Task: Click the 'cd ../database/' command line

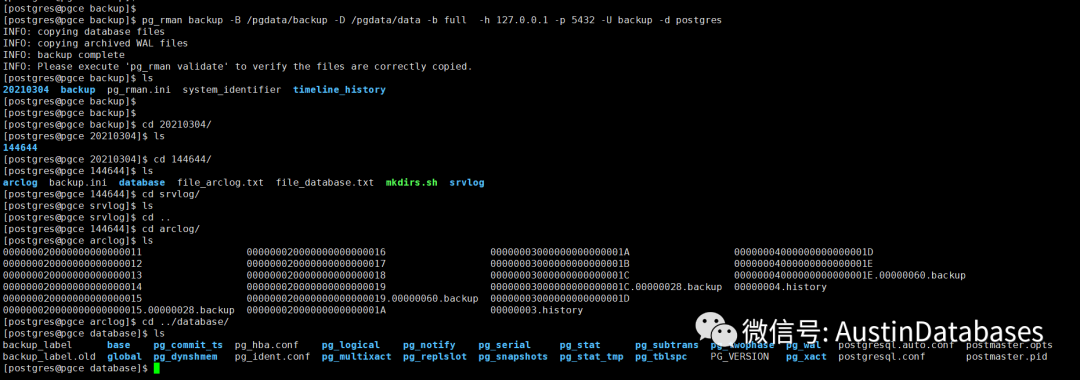Action: (x=116, y=322)
